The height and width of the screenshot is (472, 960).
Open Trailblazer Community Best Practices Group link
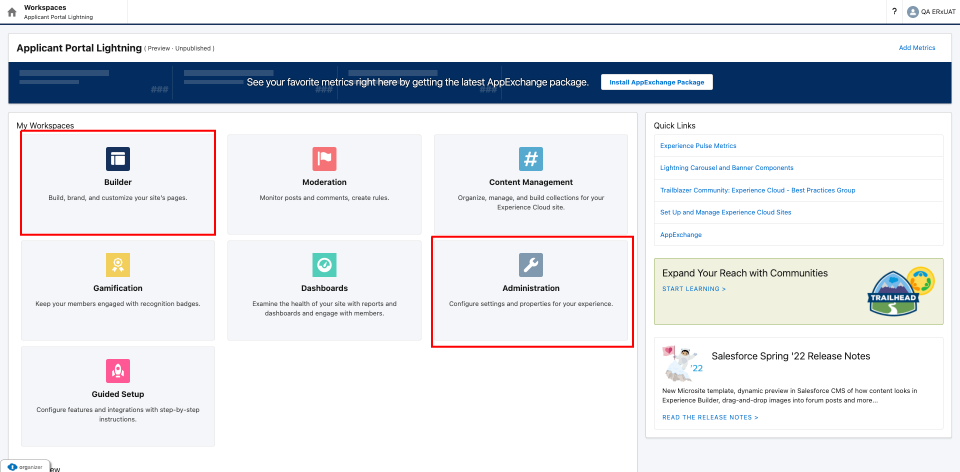pyautogui.click(x=757, y=190)
